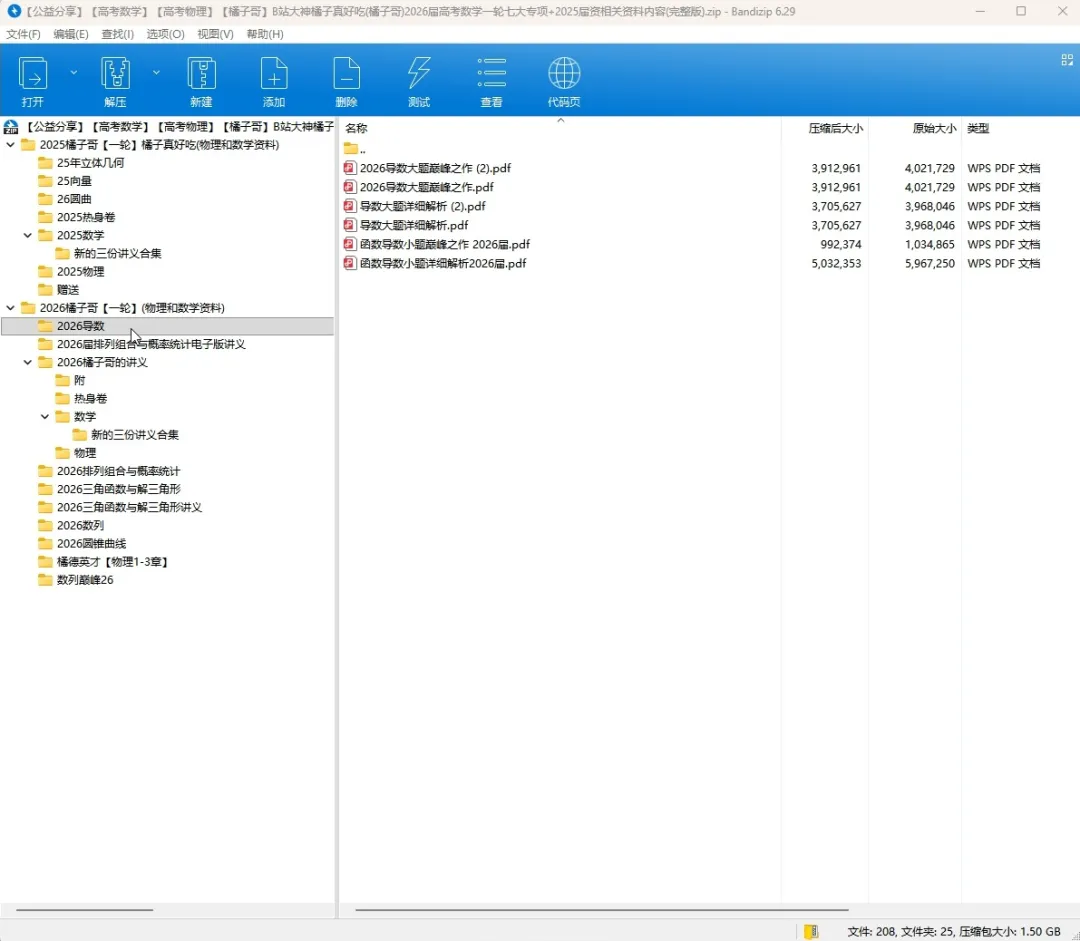Click the New archive (新建) icon
This screenshot has width=1080, height=941.
[201, 74]
